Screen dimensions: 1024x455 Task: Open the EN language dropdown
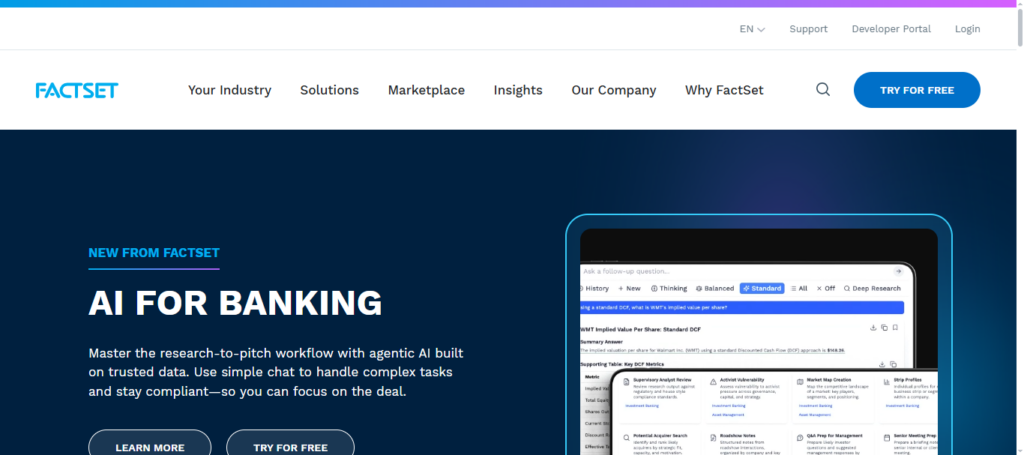pyautogui.click(x=752, y=29)
